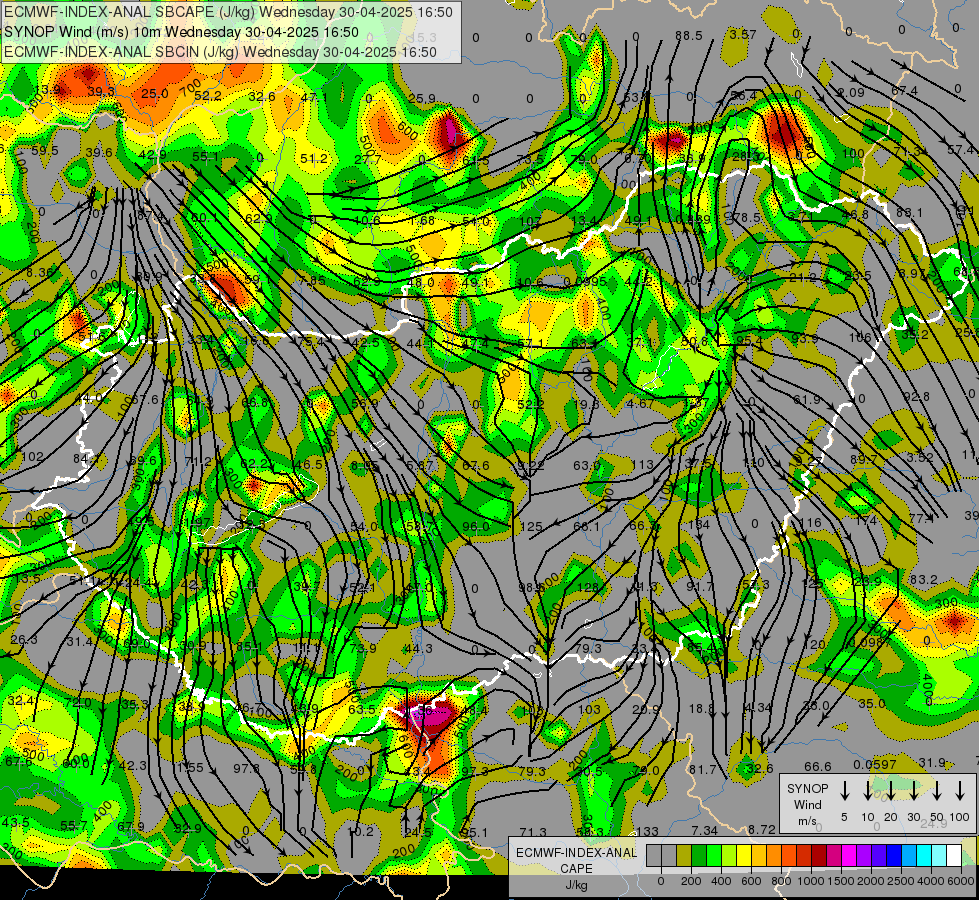979x900 pixels.
Task: Click the station value 1.68
Action: tap(422, 220)
